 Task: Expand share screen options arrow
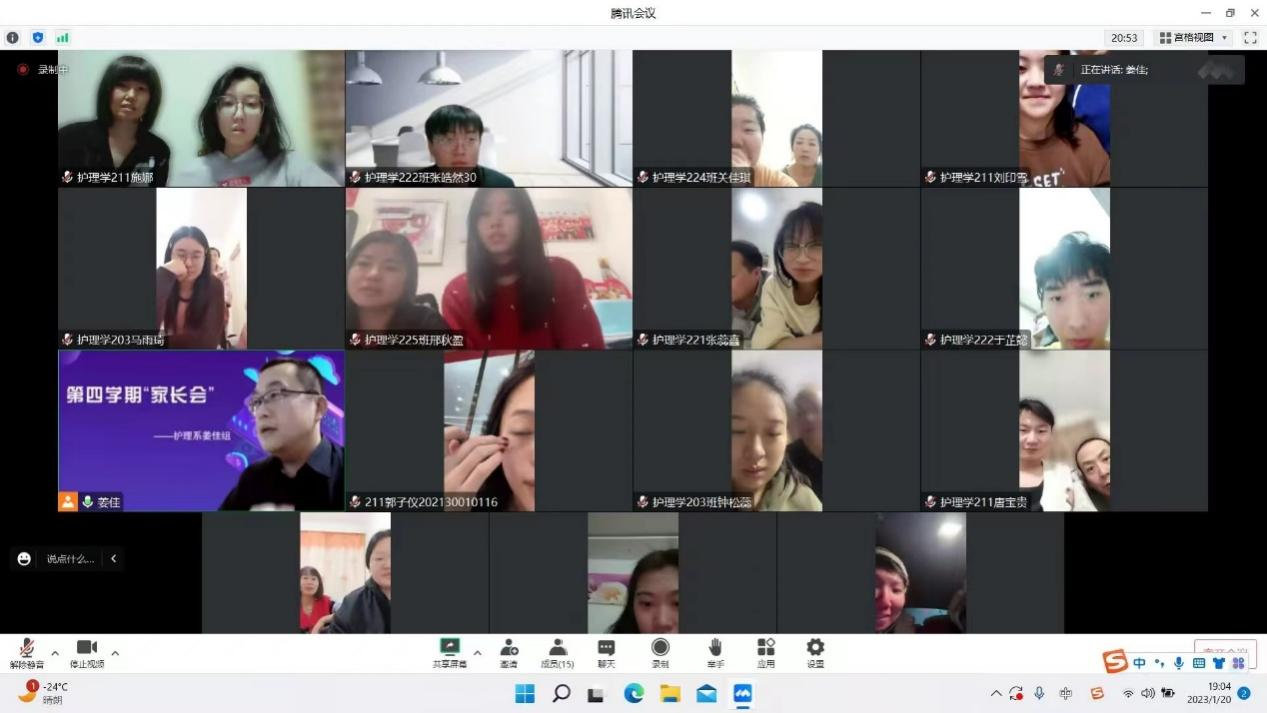[477, 653]
